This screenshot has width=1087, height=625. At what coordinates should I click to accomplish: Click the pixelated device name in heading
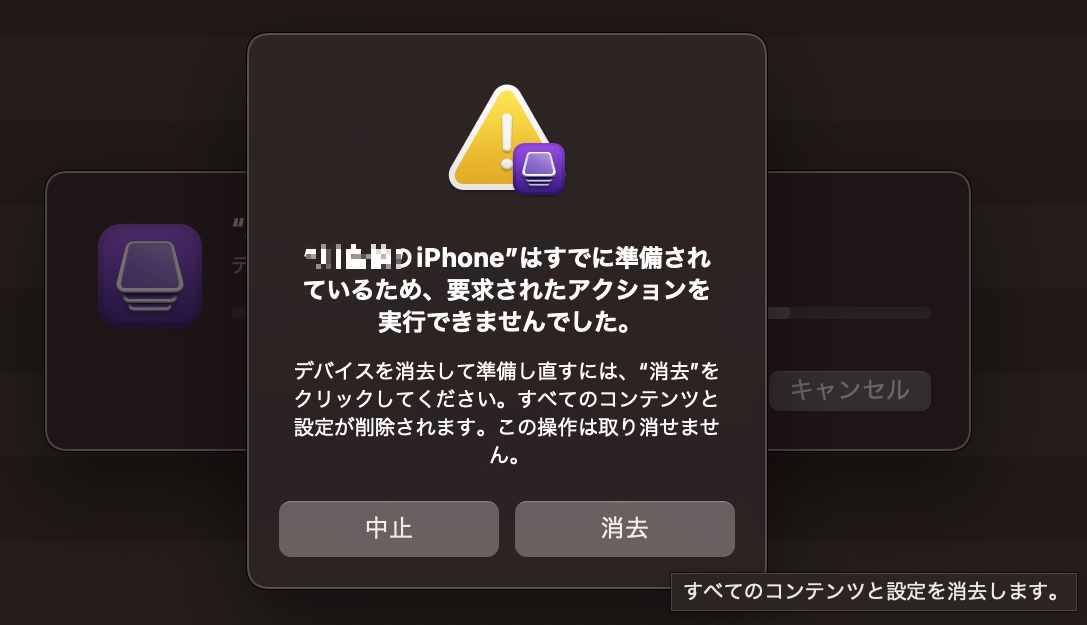pyautogui.click(x=358, y=258)
